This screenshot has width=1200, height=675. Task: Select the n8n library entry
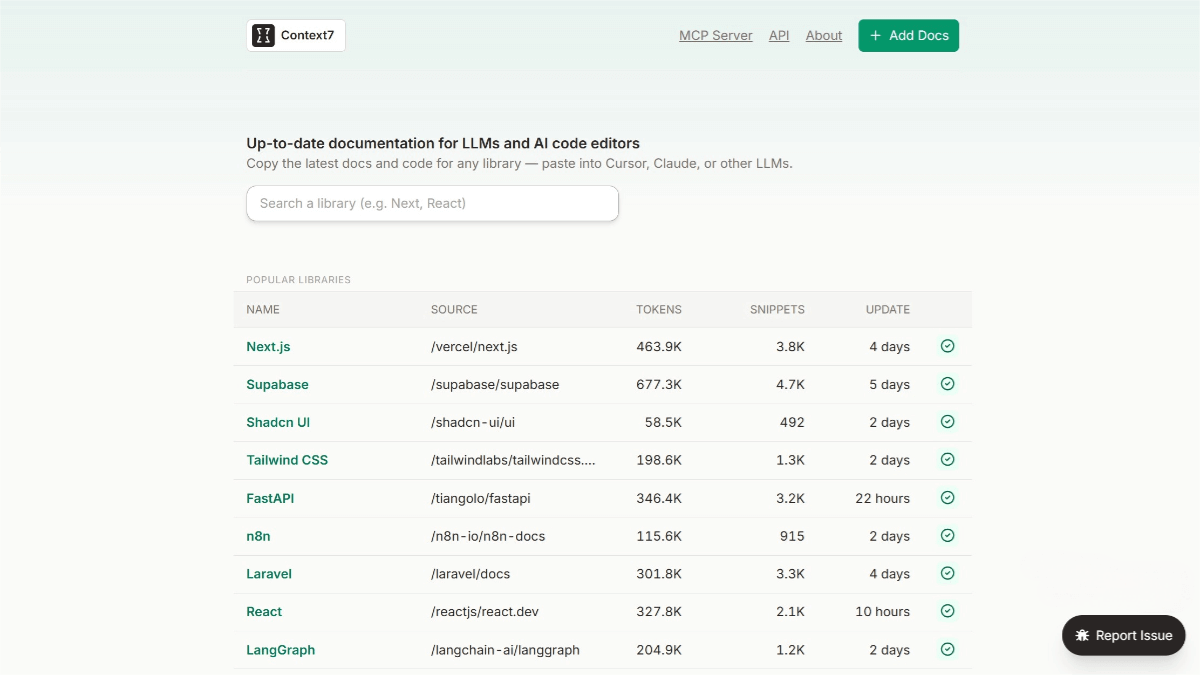[258, 536]
